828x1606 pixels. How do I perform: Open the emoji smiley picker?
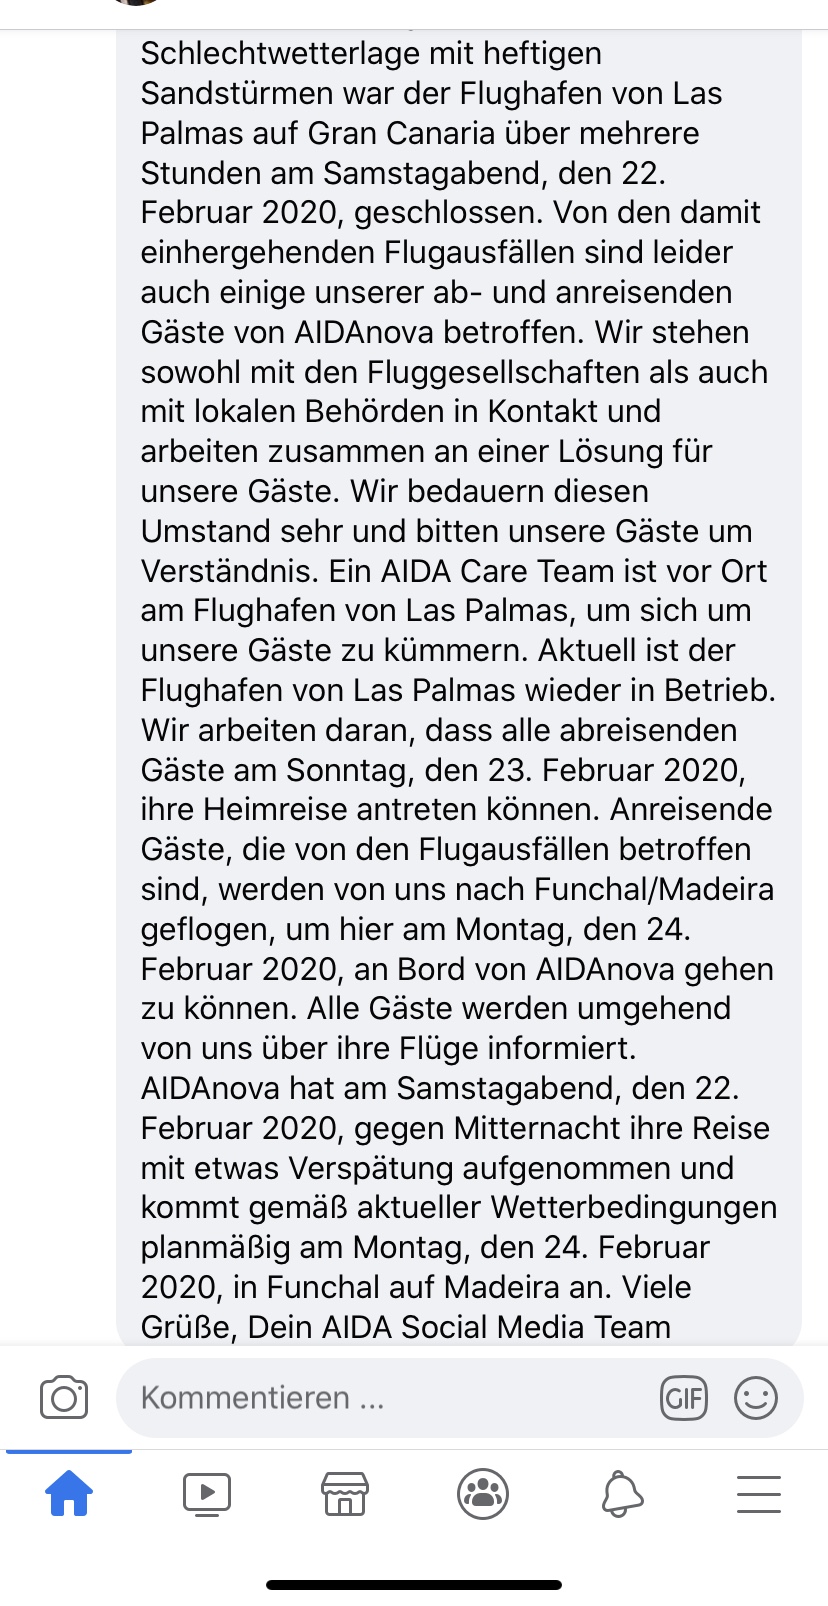755,1397
